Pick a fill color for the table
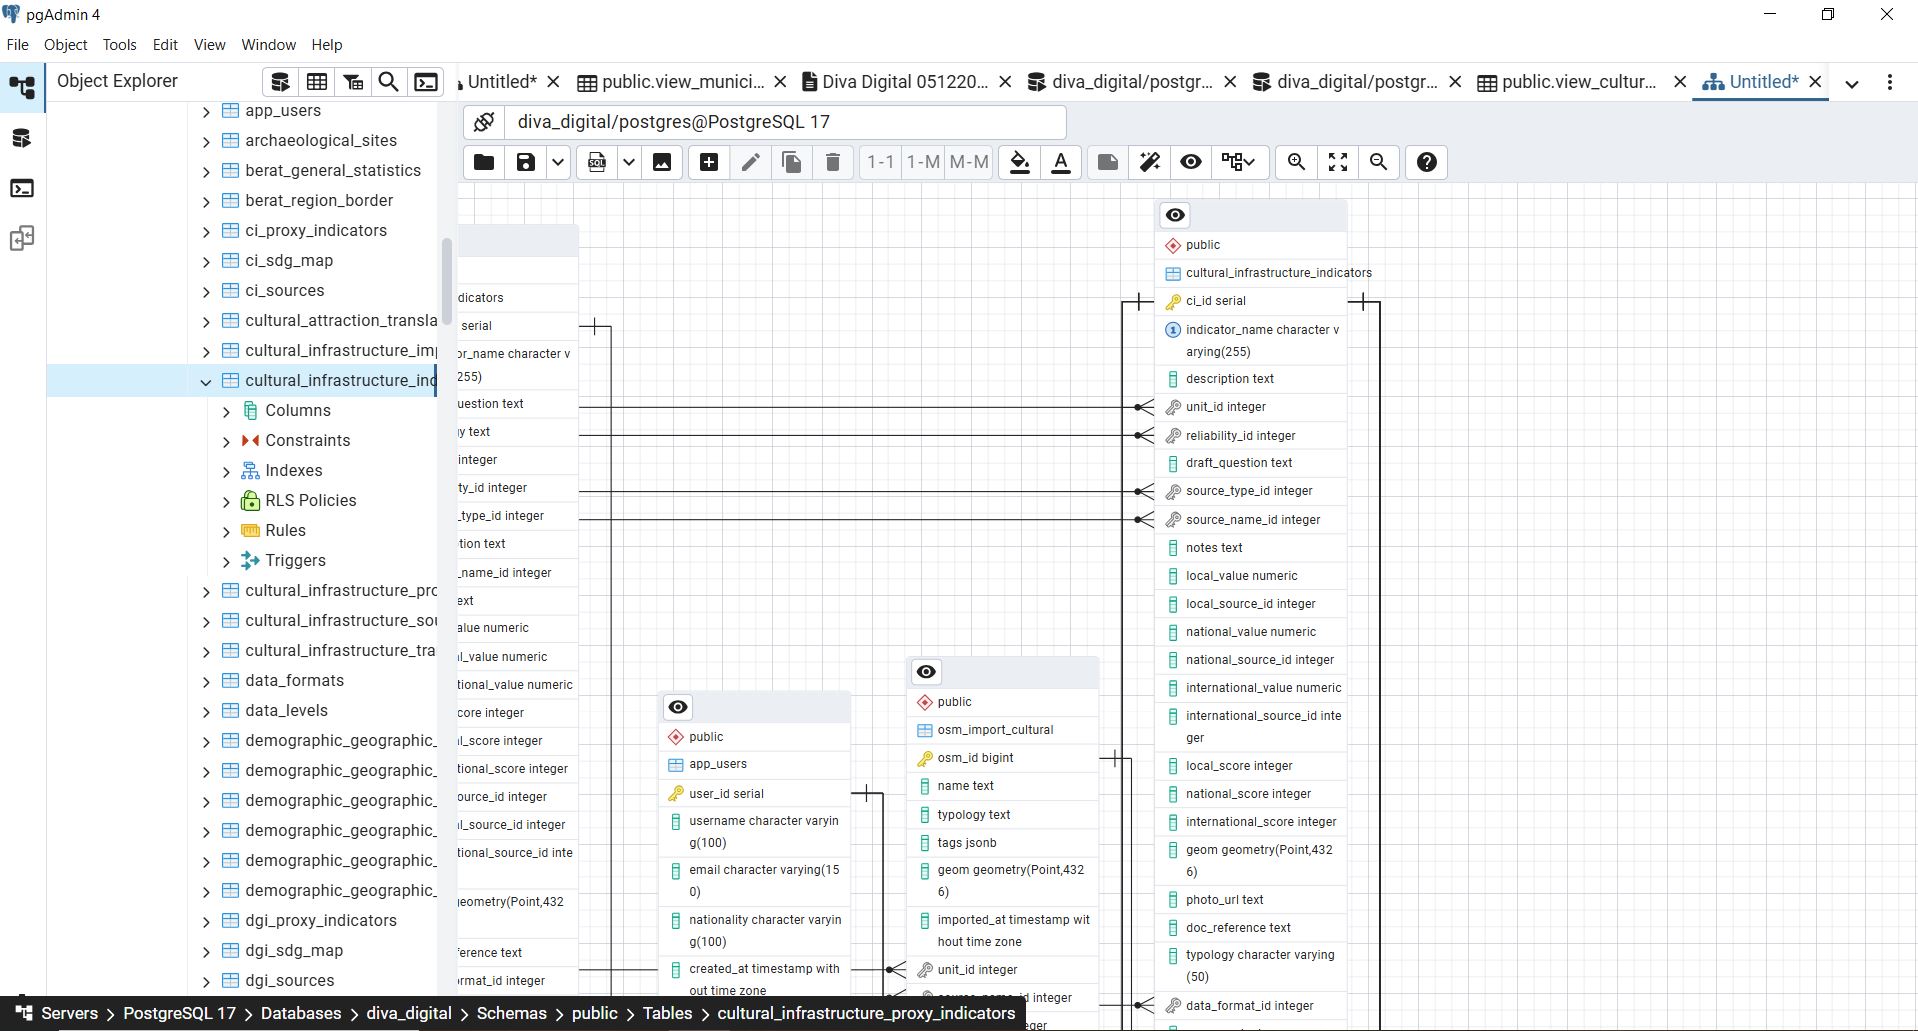1918x1031 pixels. [x=1019, y=162]
